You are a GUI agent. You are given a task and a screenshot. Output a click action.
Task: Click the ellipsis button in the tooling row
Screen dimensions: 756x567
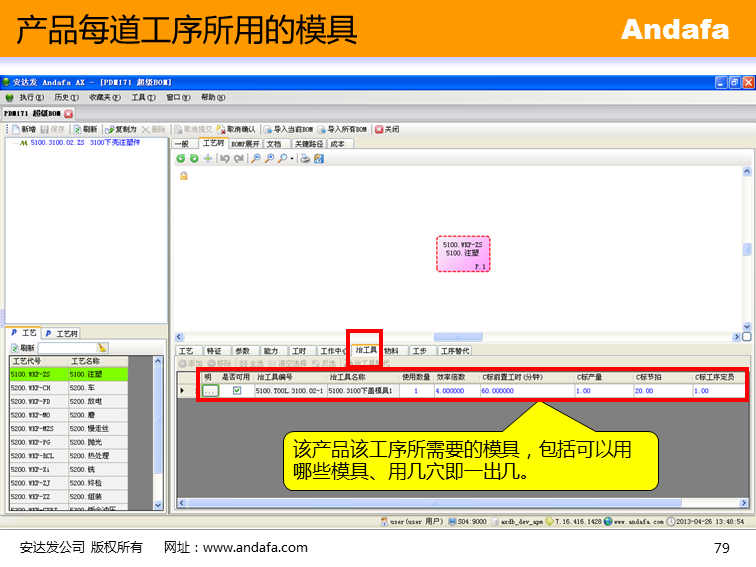click(210, 391)
